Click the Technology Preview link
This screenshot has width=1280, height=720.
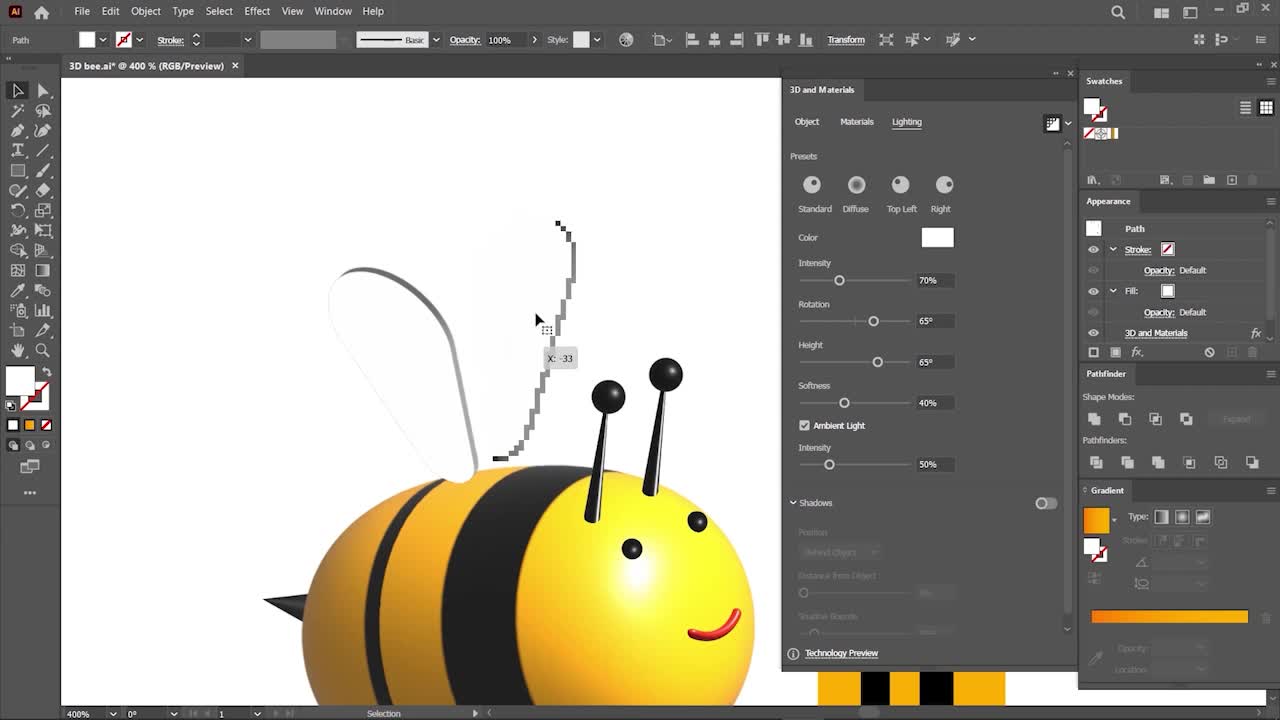(x=841, y=653)
